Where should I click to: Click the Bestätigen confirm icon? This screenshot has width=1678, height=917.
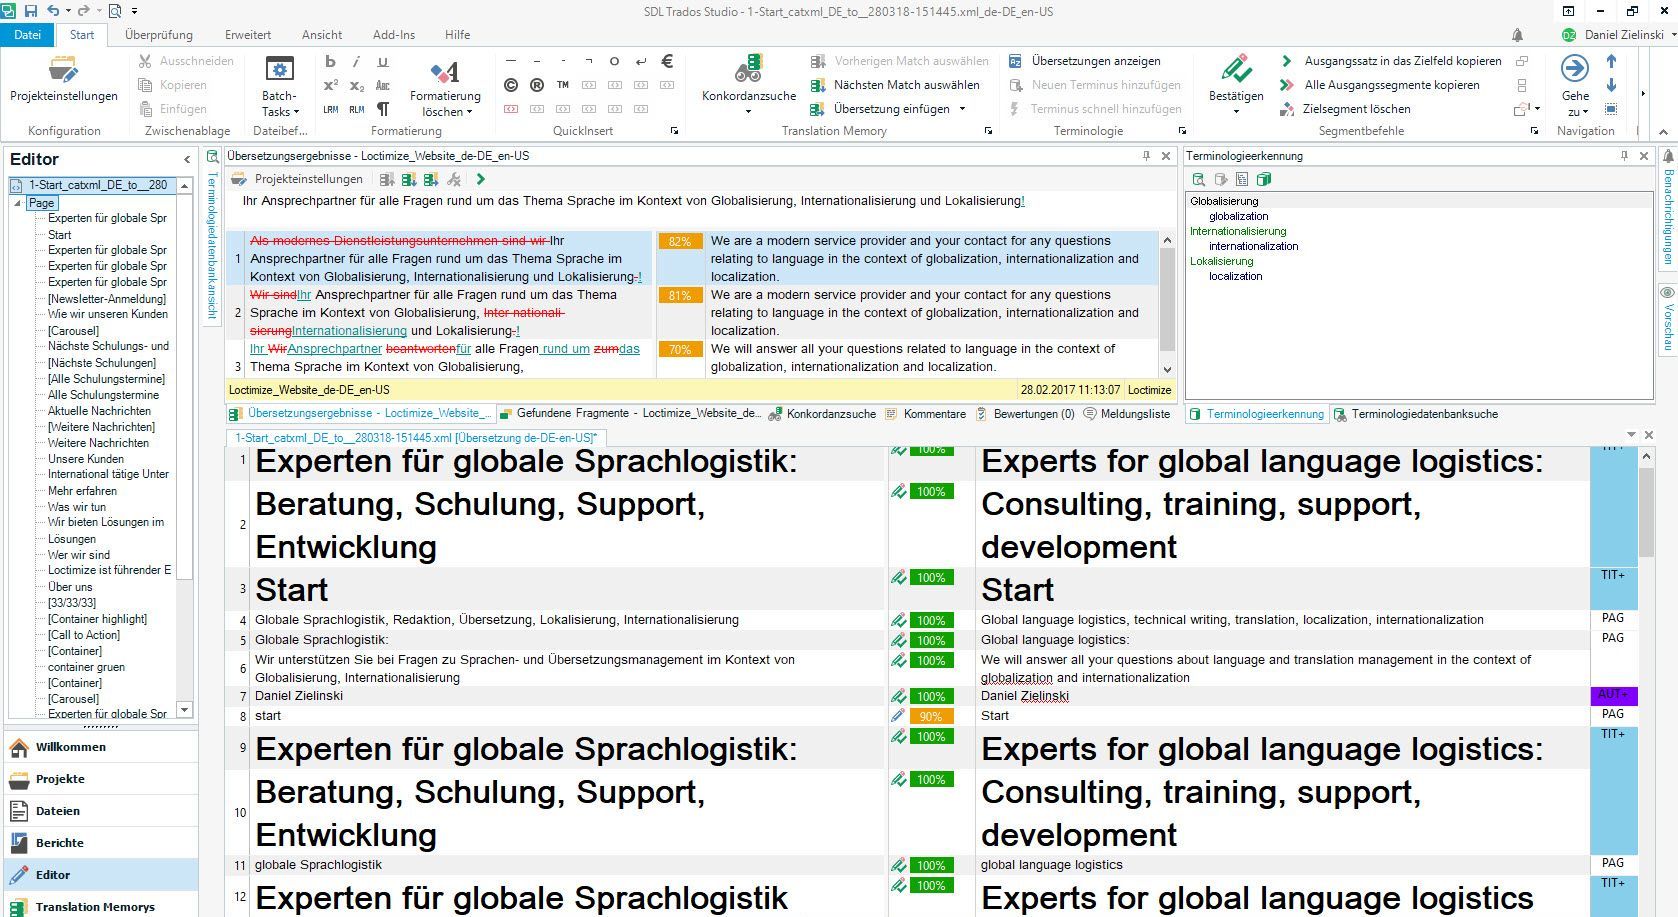coord(1236,68)
